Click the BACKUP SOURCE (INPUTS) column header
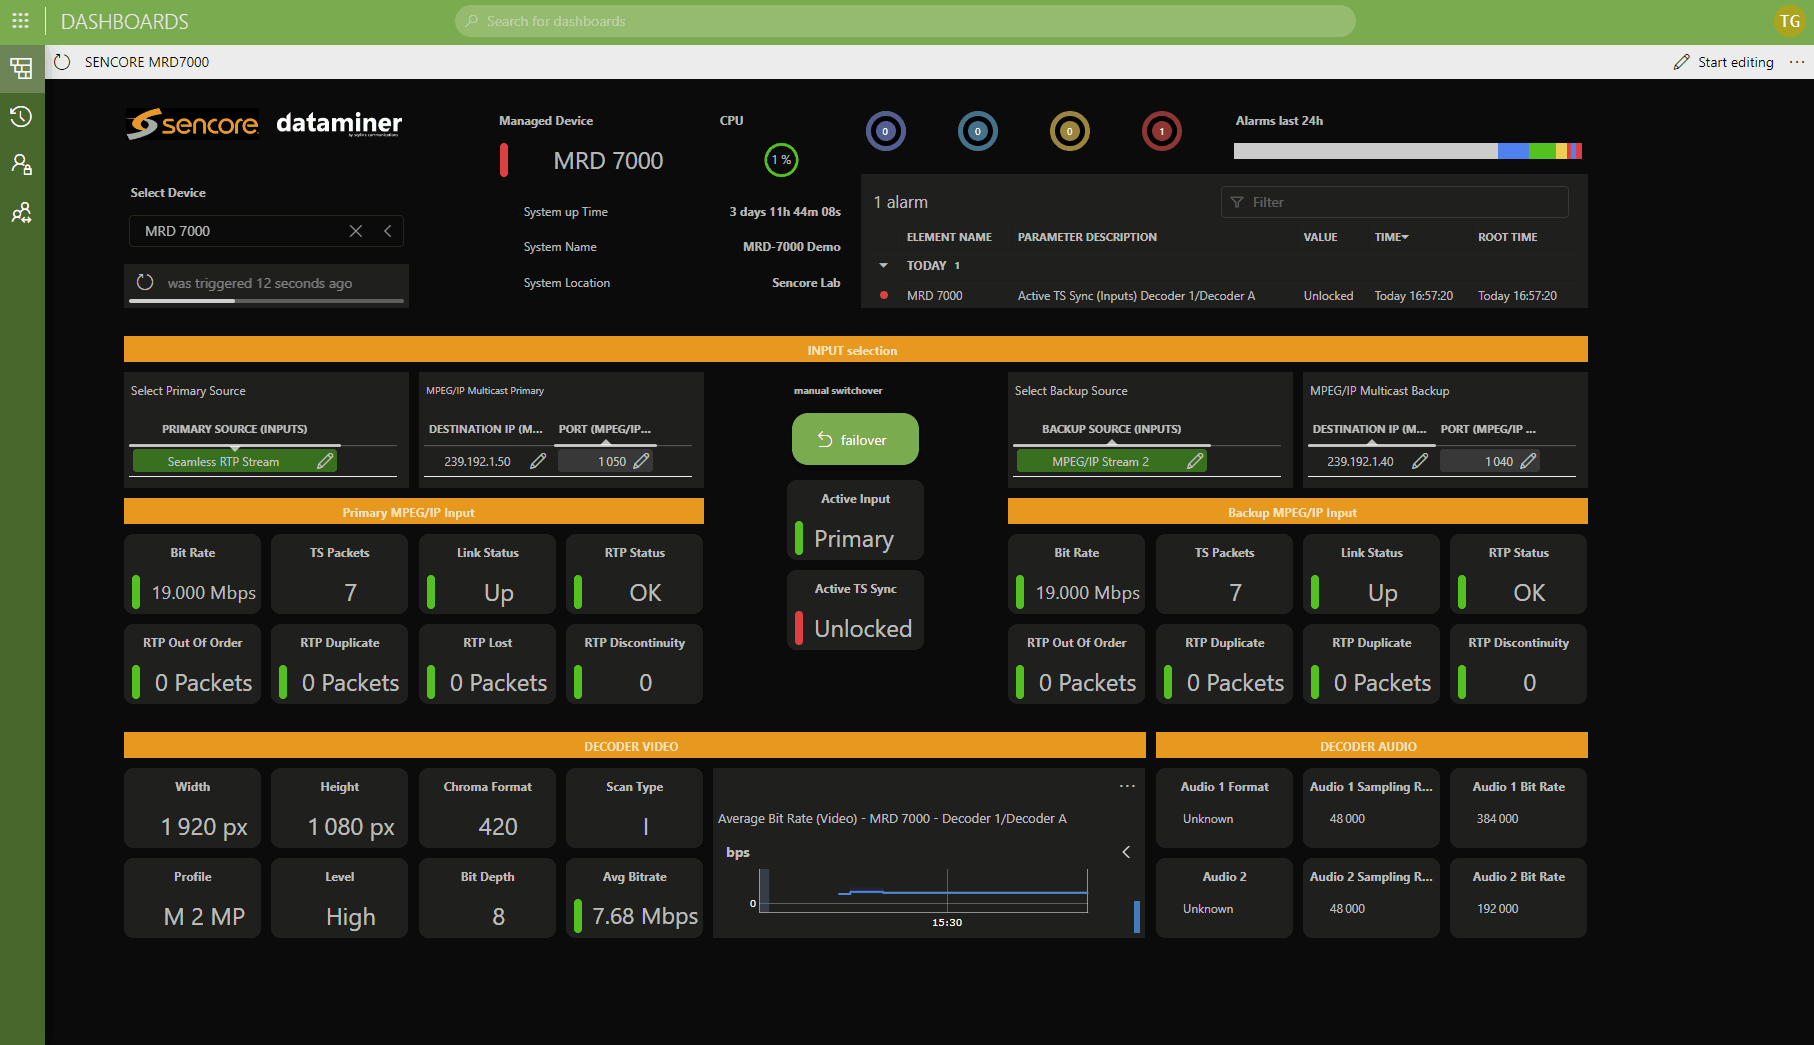Screen dimensions: 1814x1045 coord(1111,429)
